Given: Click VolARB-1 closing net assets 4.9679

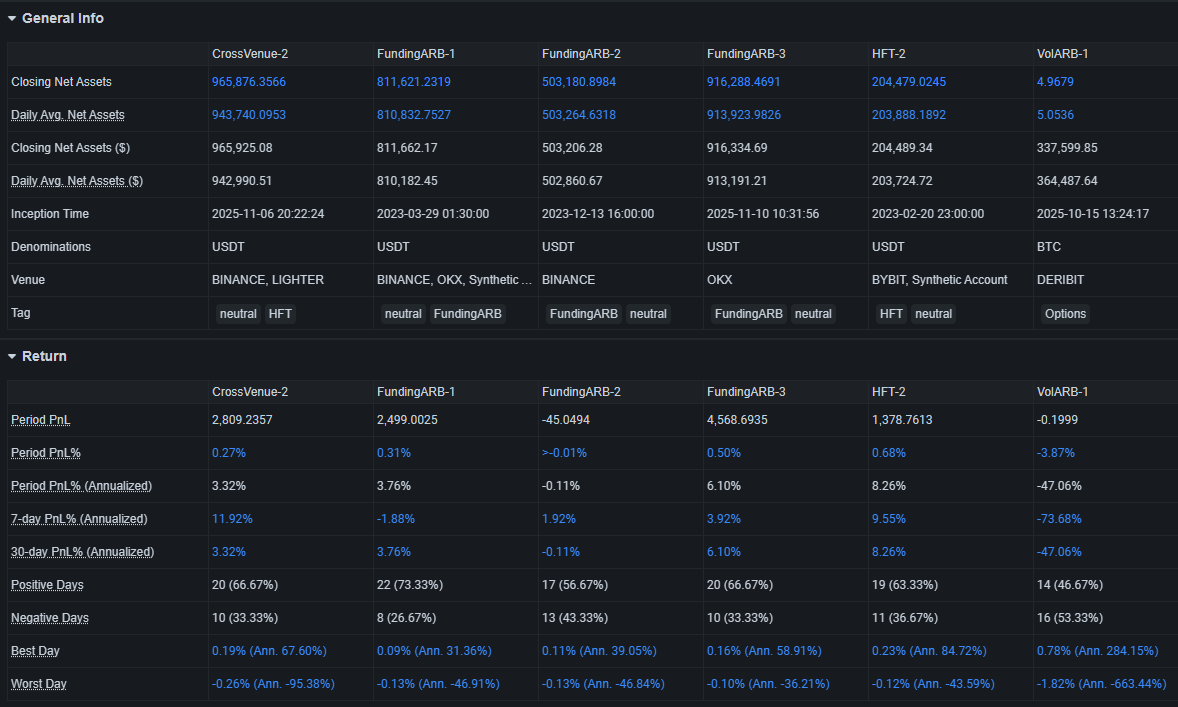Looking at the screenshot, I should [1055, 82].
